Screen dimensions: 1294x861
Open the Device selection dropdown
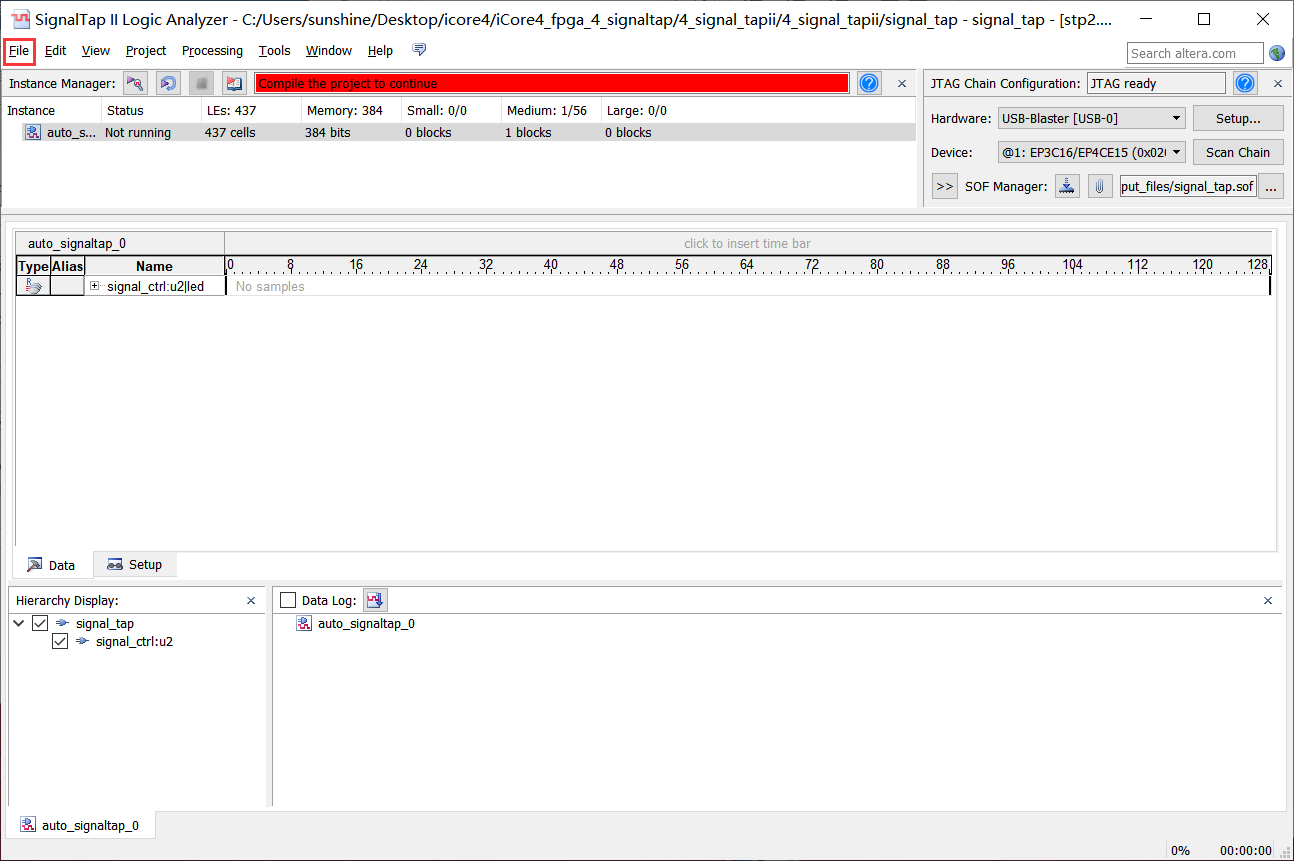pyautogui.click(x=1091, y=153)
